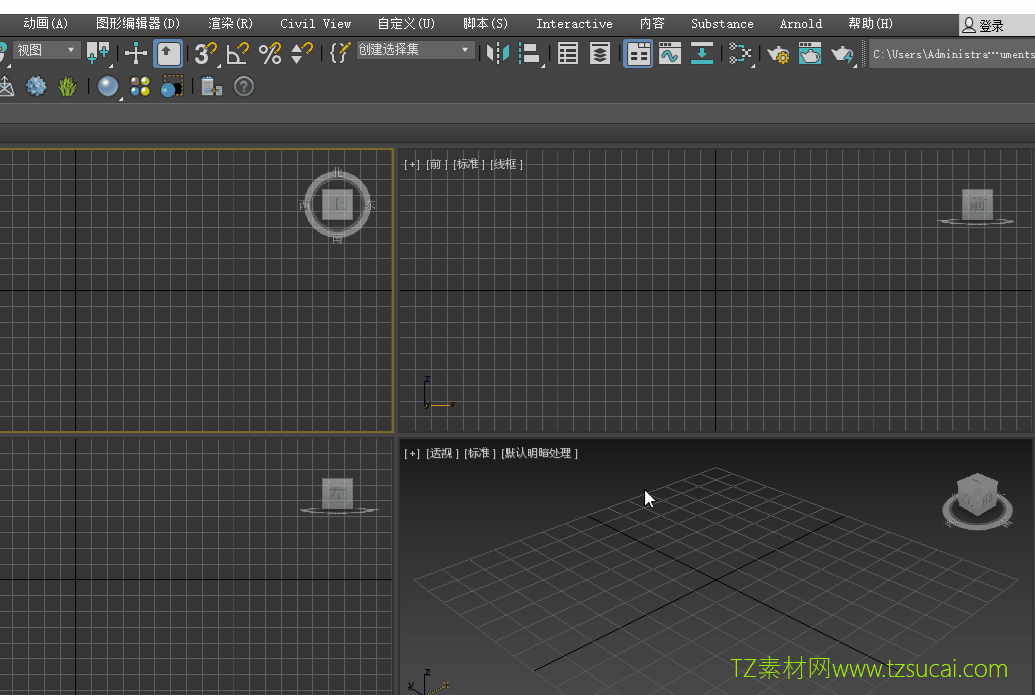Open the [透视] viewport view menu
The height and width of the screenshot is (695, 1035).
442,453
